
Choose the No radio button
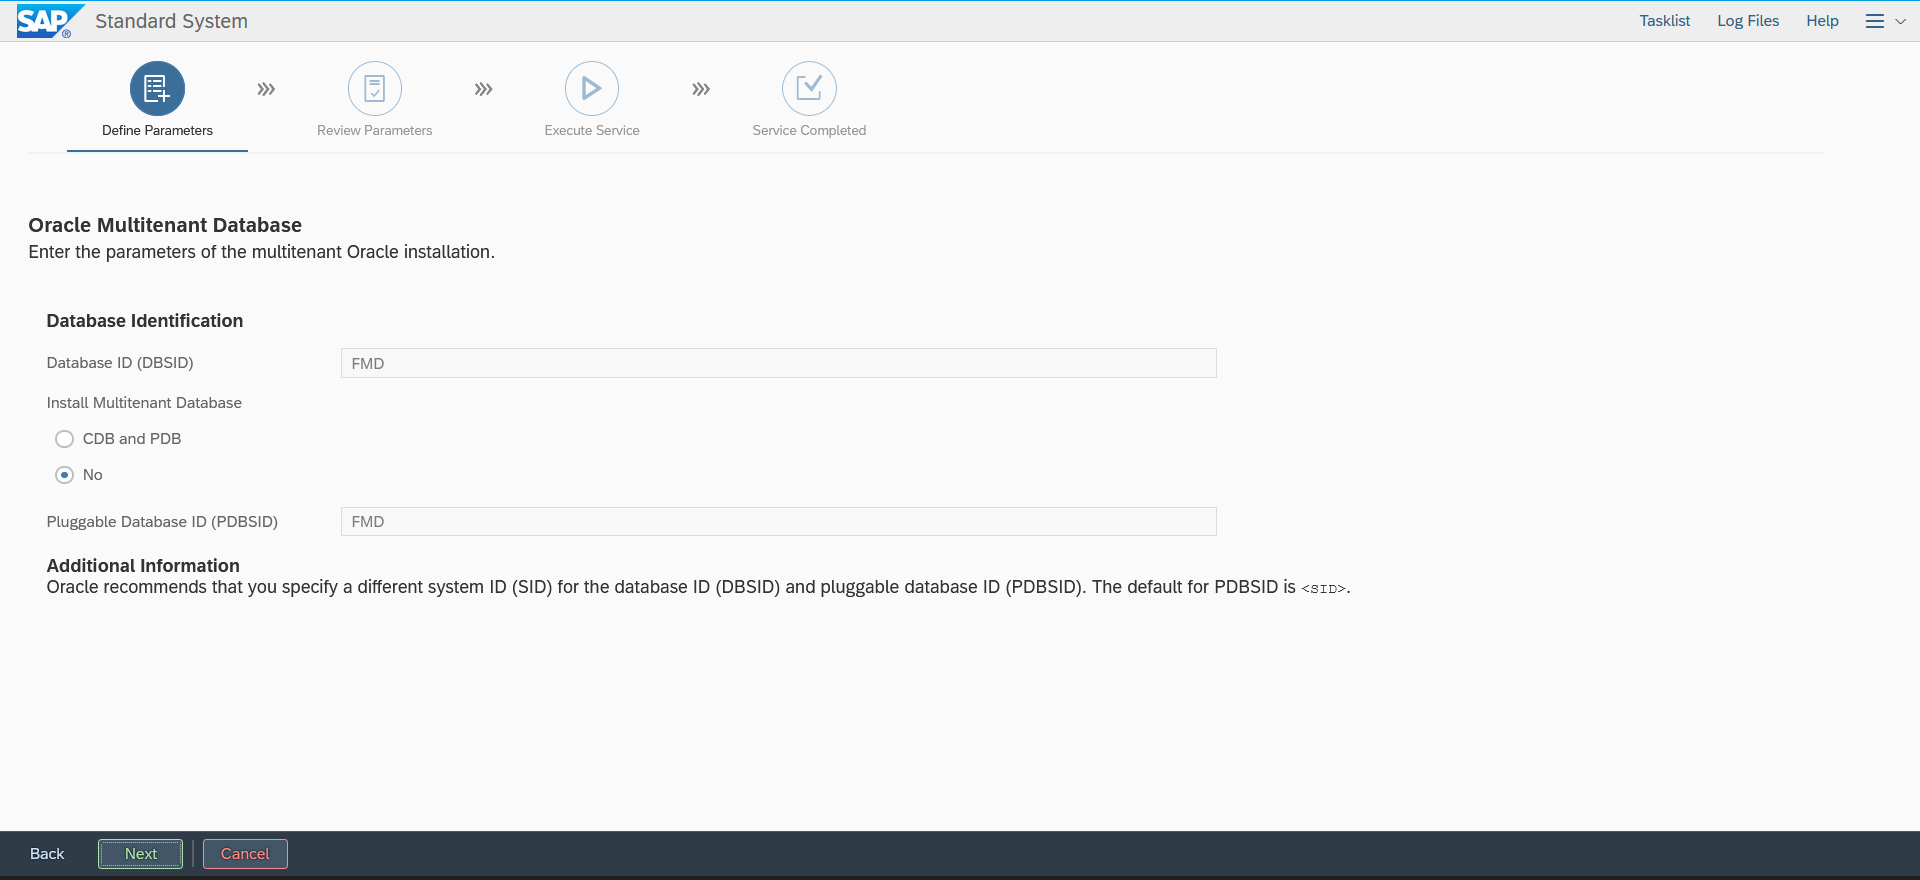65,475
